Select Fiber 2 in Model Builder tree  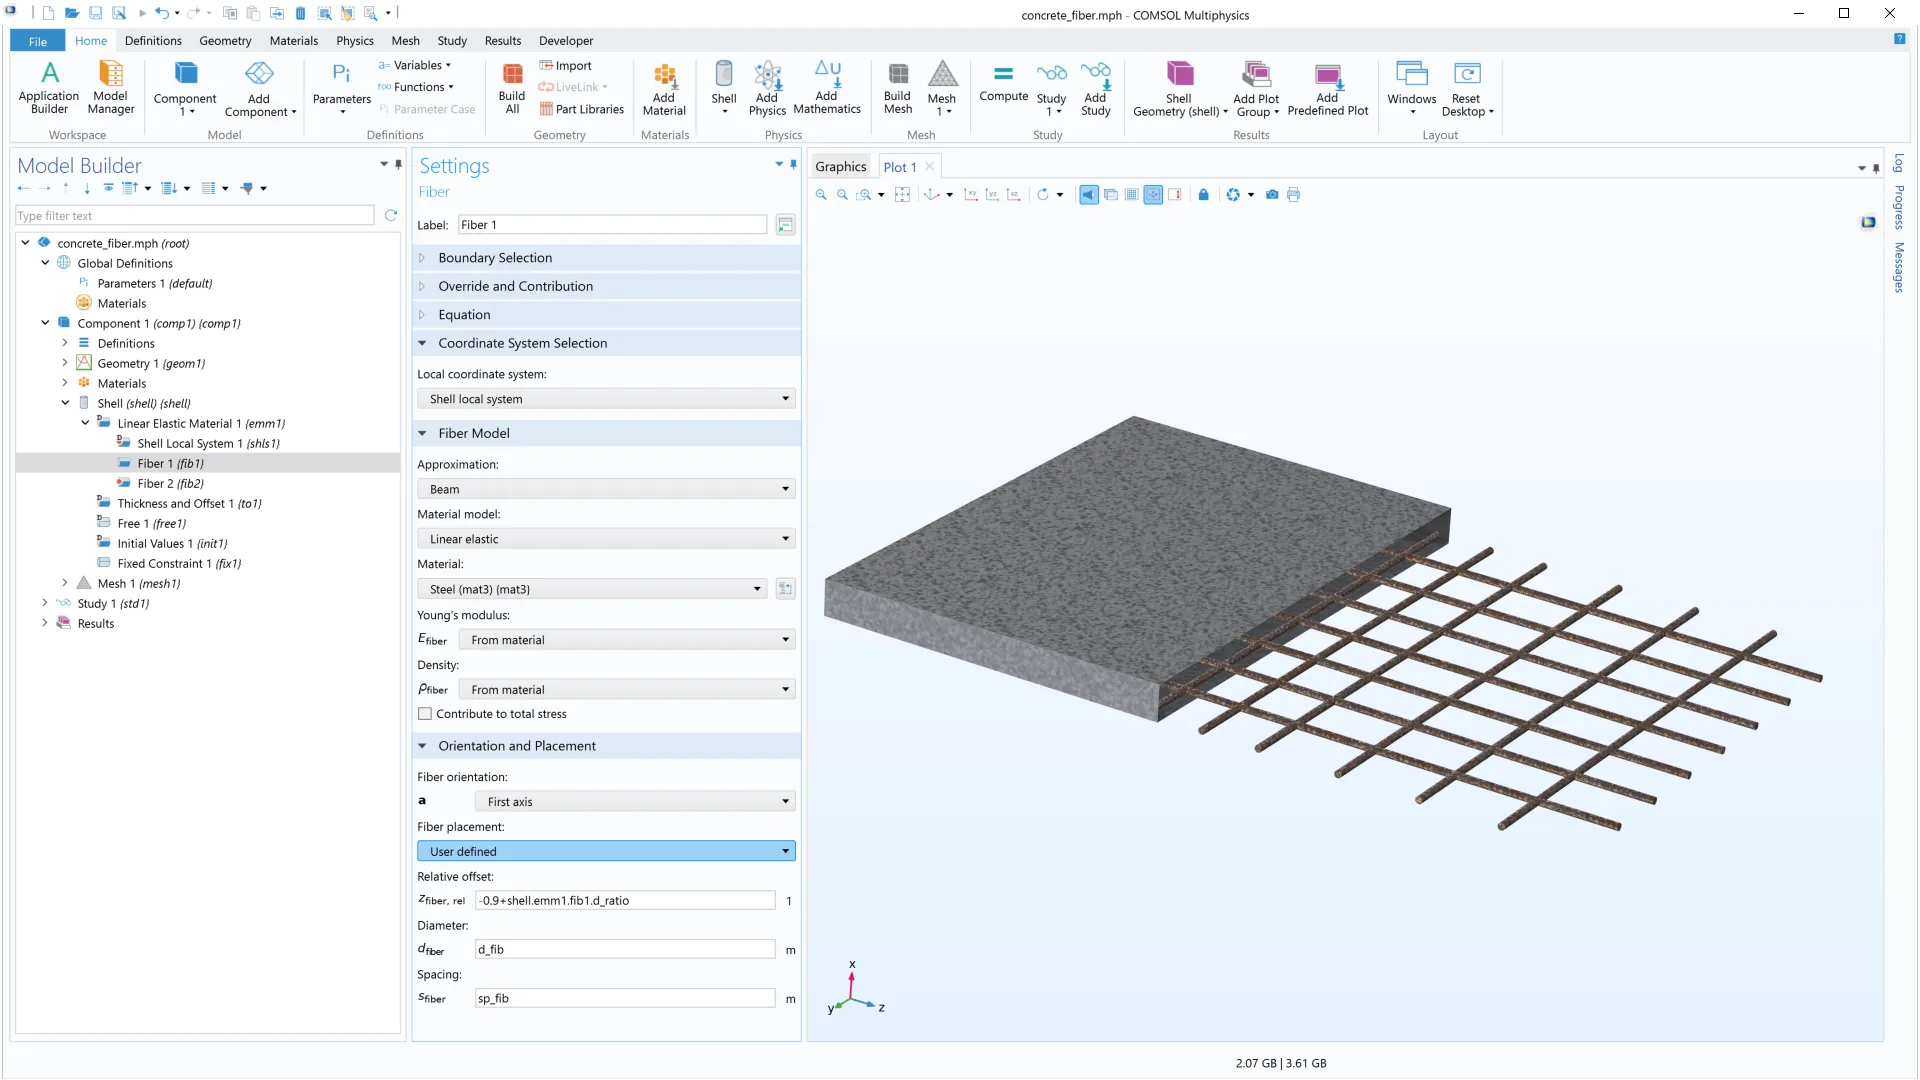click(170, 483)
